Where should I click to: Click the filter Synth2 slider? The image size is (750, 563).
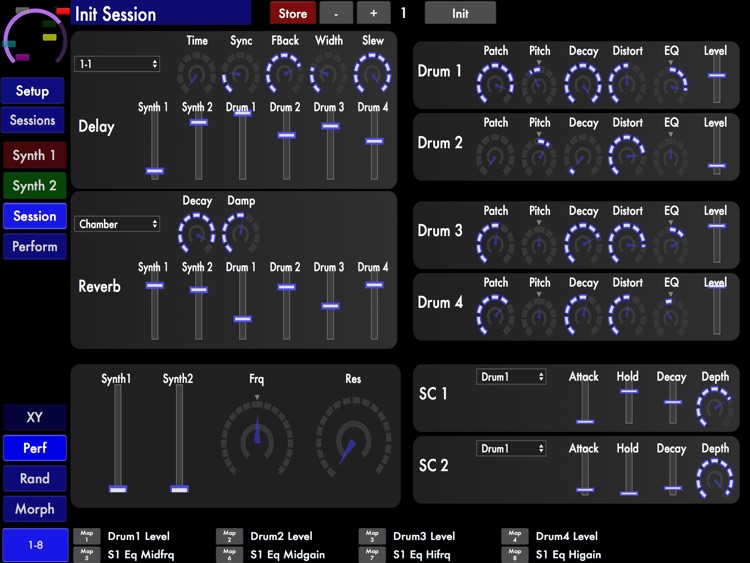pyautogui.click(x=179, y=438)
